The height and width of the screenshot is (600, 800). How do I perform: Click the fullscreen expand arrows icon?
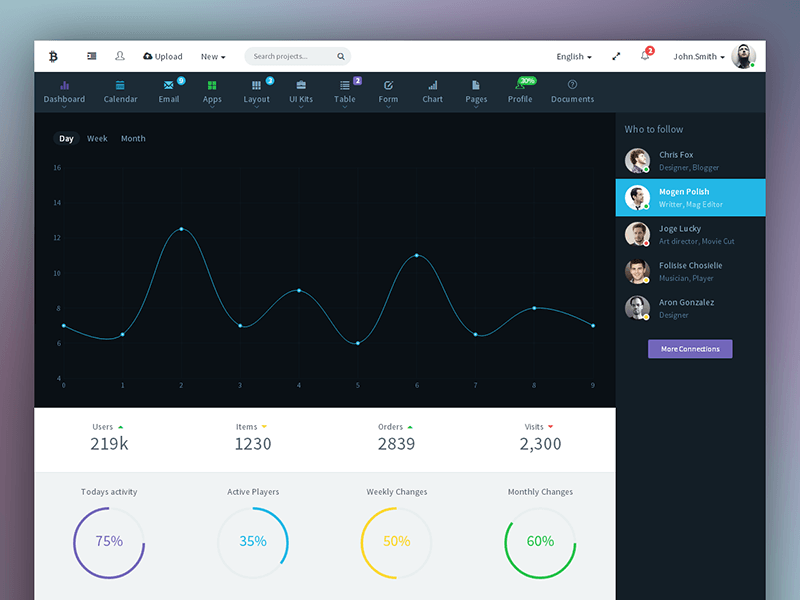[616, 57]
